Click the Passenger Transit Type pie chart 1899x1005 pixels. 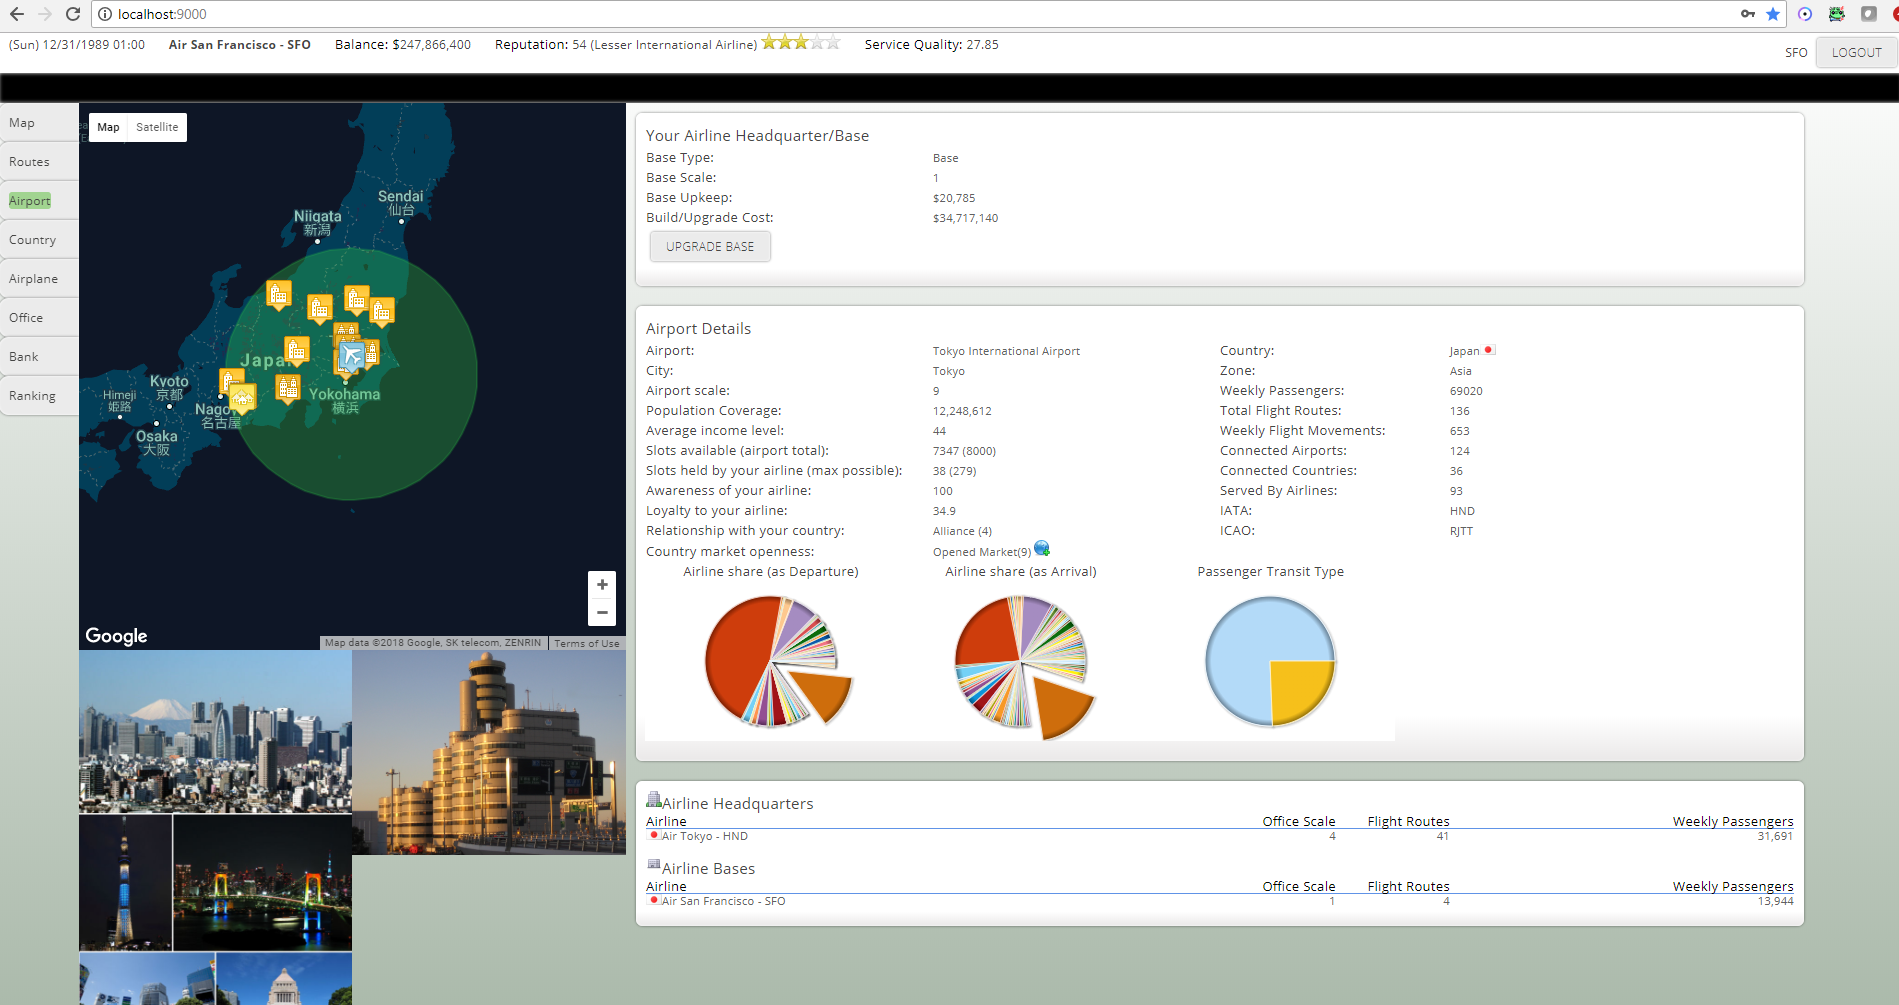(x=1270, y=661)
